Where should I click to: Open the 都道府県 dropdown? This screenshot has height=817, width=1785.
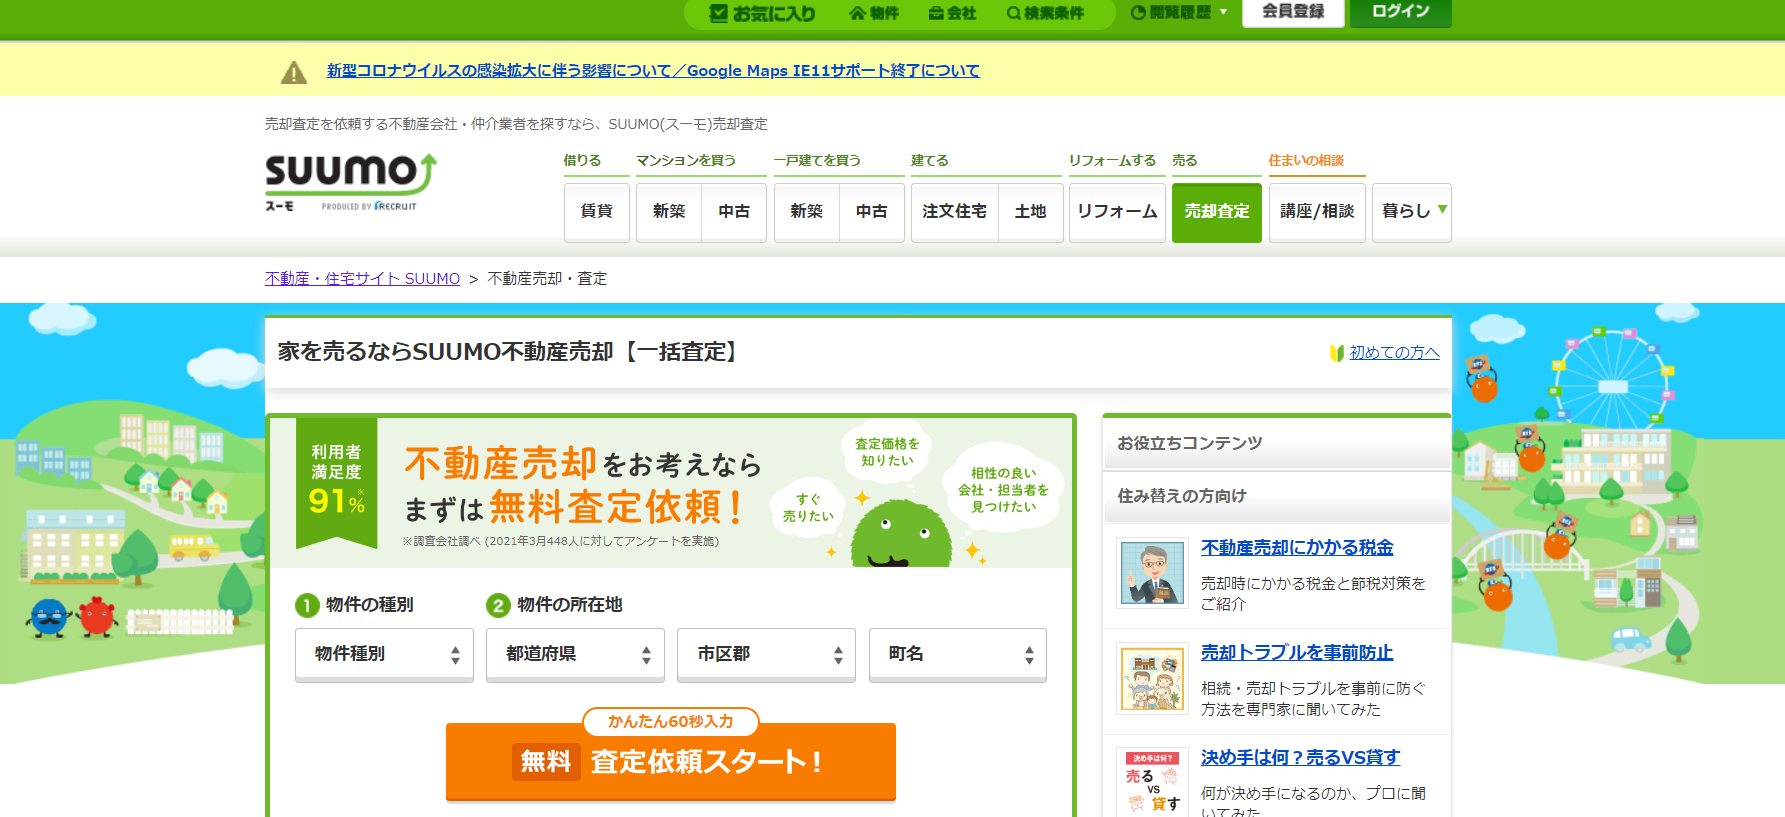click(x=575, y=654)
